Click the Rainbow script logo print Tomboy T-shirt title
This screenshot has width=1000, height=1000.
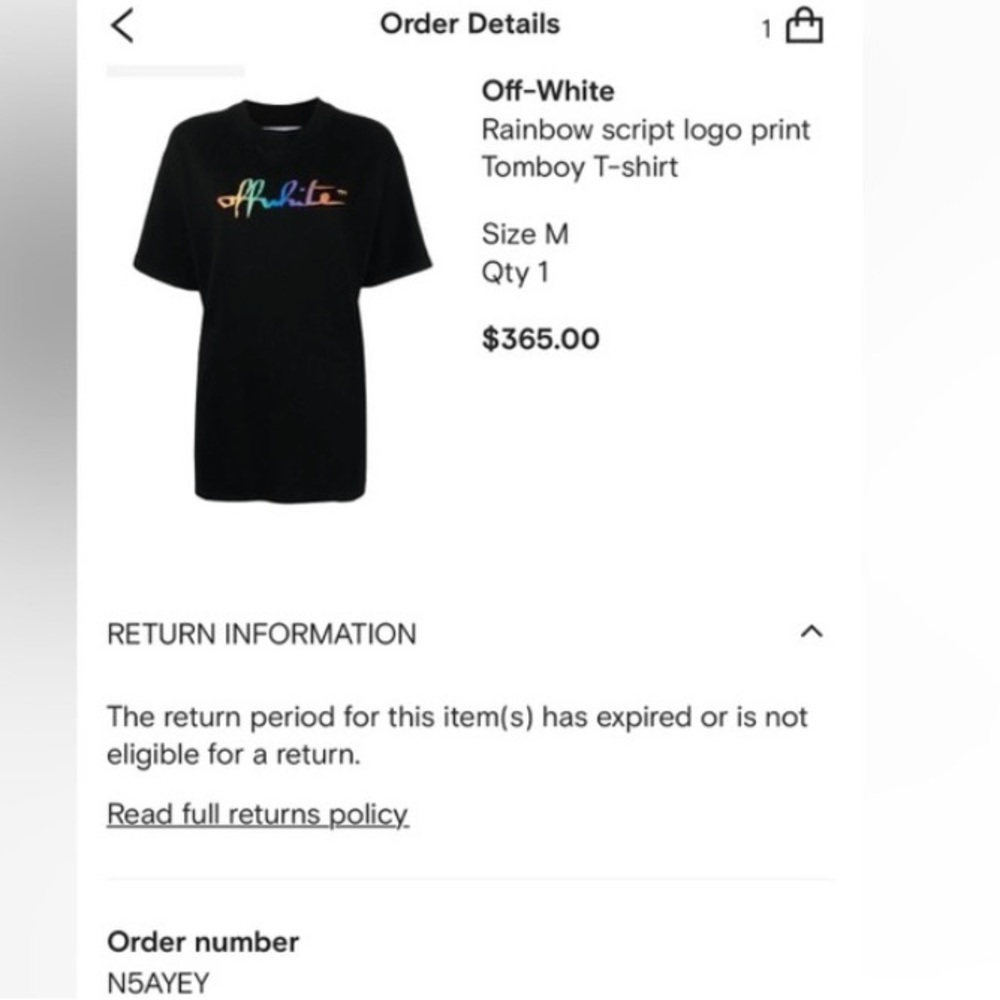(x=645, y=148)
